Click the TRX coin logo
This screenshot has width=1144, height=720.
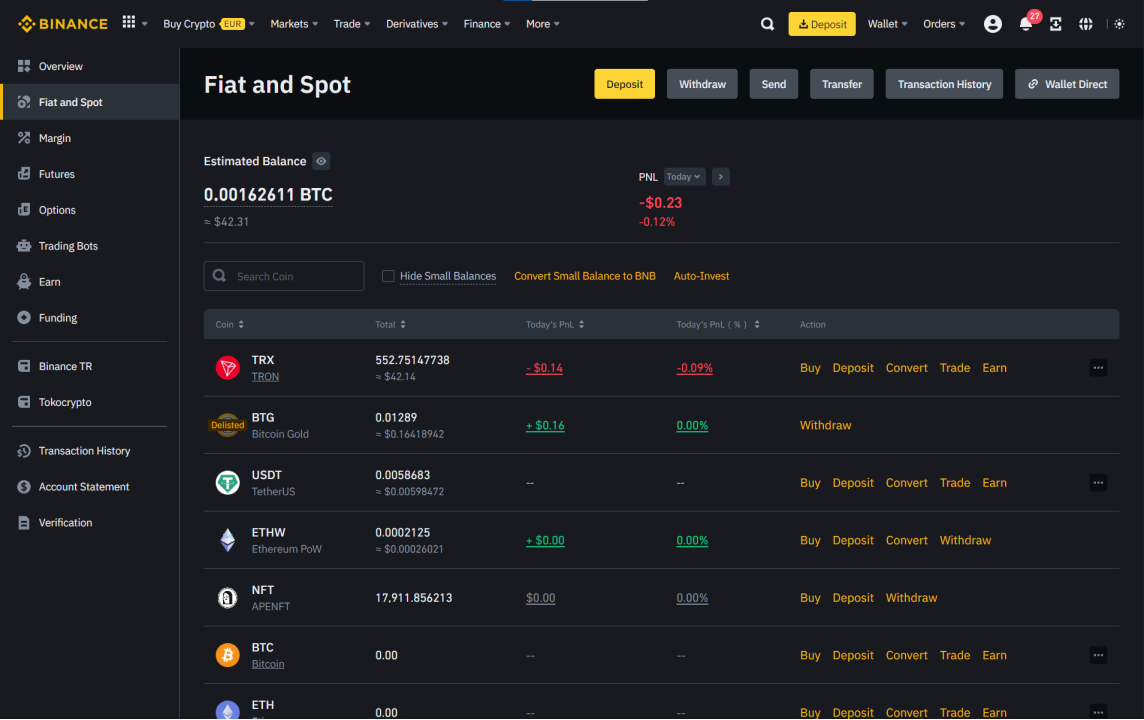point(228,368)
